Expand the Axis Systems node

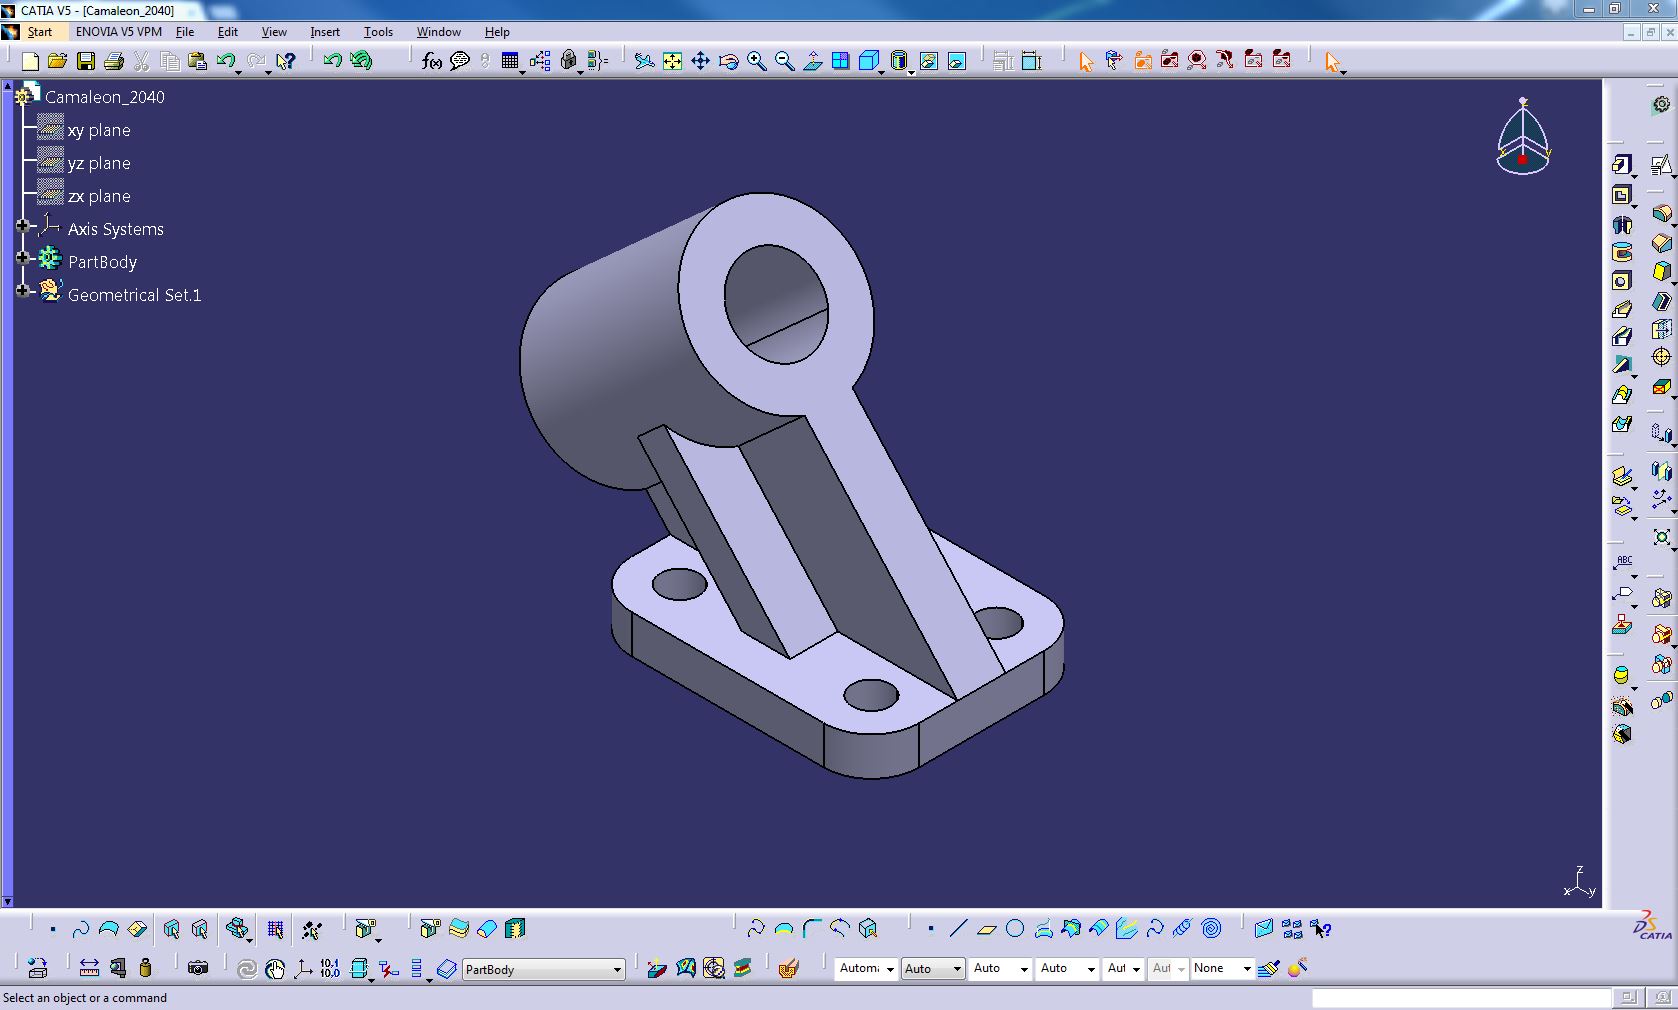coord(23,226)
